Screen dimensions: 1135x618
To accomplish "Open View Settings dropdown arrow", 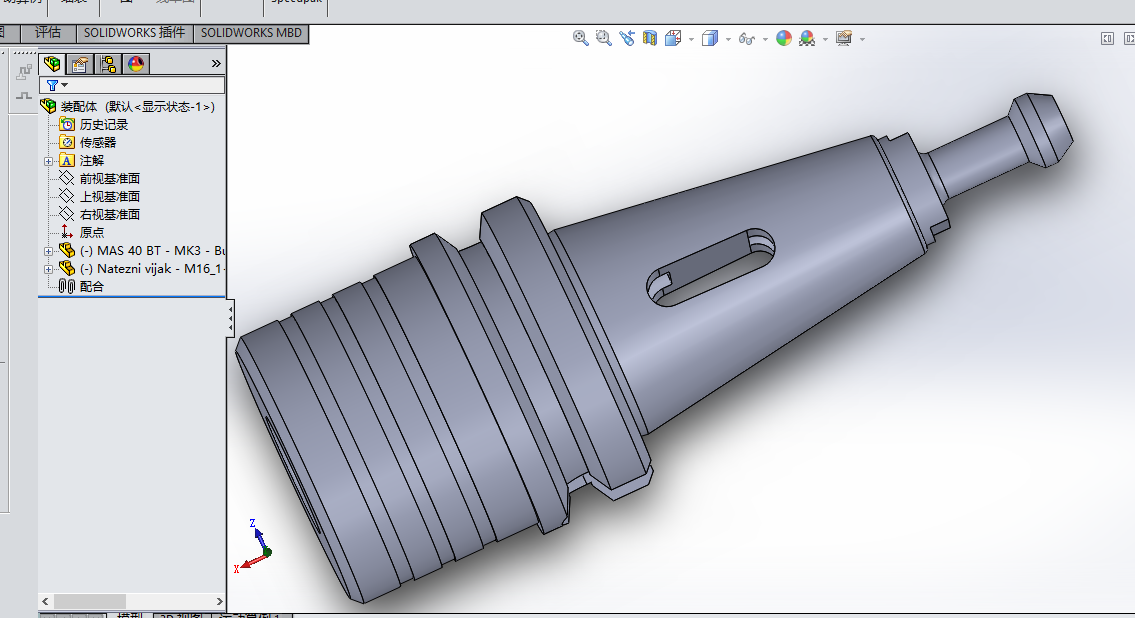I will point(862,39).
